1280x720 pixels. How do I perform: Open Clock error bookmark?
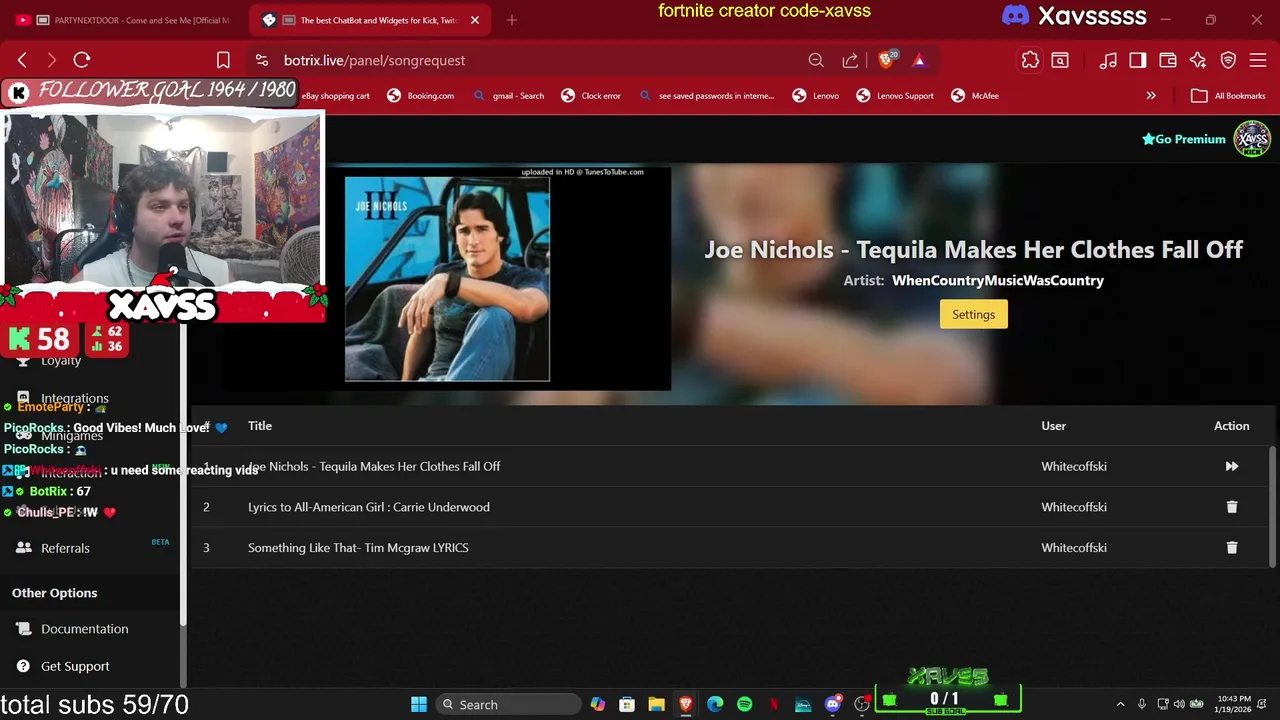click(590, 96)
